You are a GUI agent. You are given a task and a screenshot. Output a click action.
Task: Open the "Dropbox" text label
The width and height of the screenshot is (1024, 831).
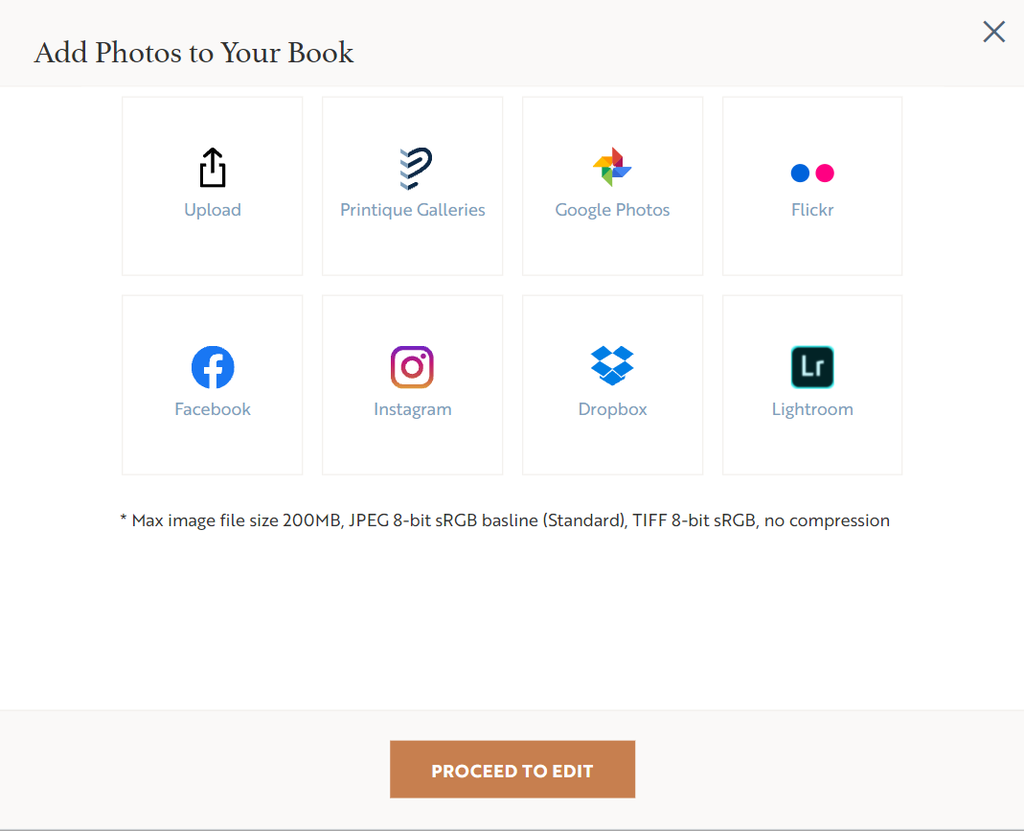tap(612, 409)
